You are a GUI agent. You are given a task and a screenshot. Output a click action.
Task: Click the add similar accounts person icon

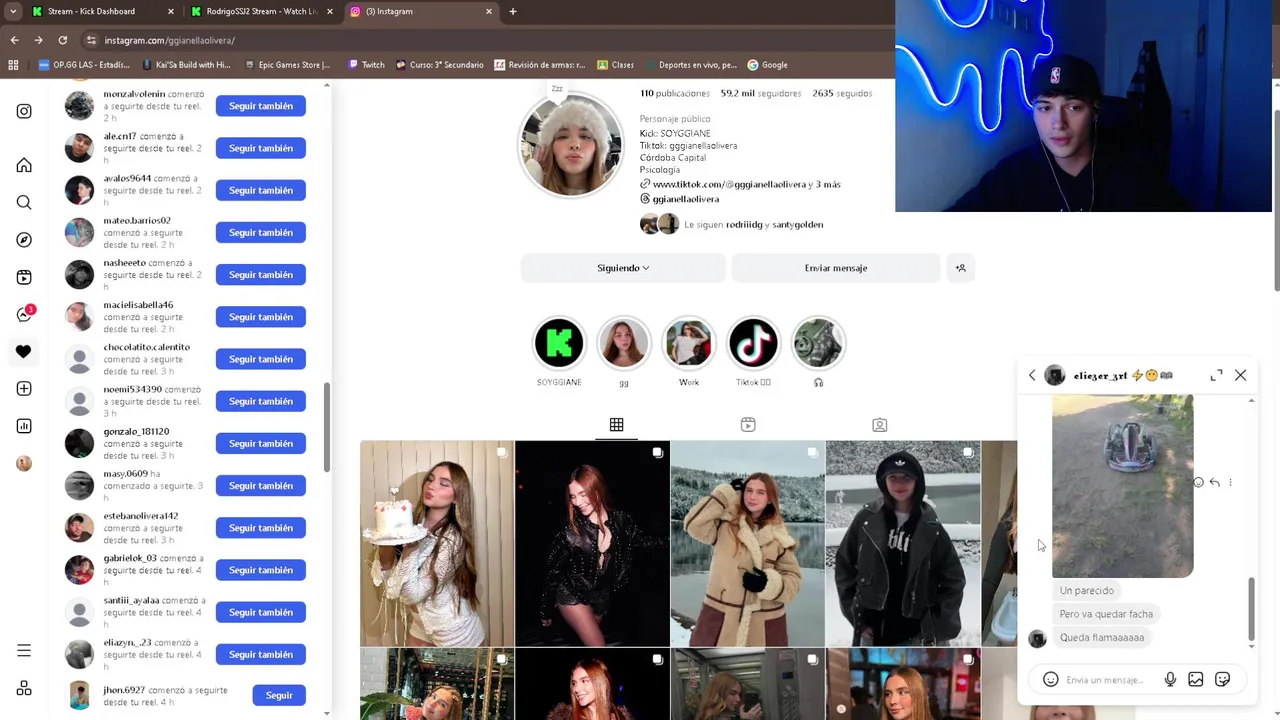(960, 268)
